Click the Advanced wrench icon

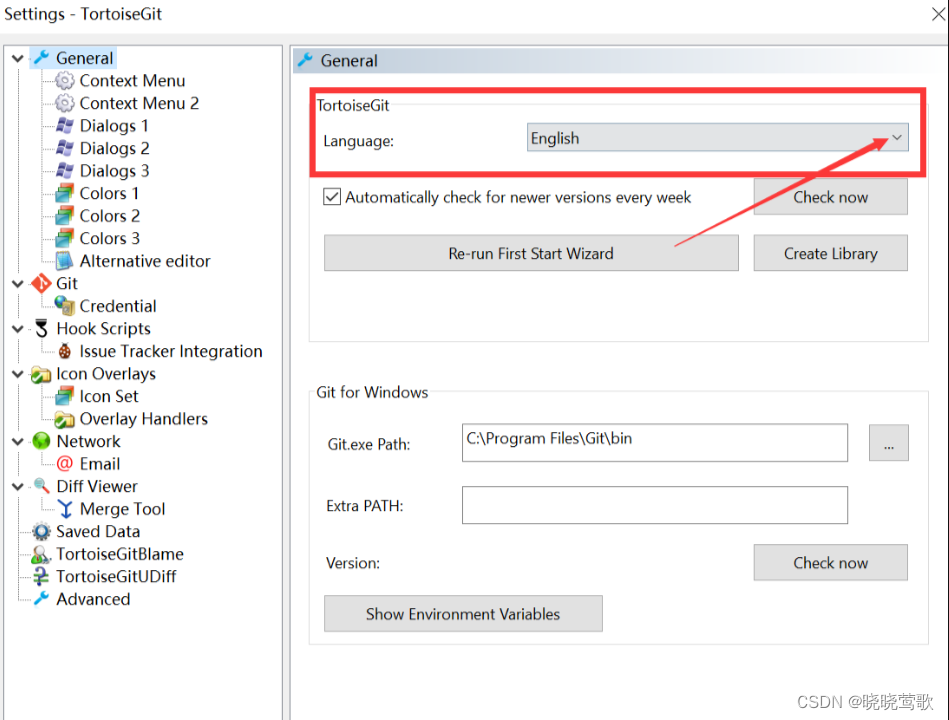click(41, 599)
